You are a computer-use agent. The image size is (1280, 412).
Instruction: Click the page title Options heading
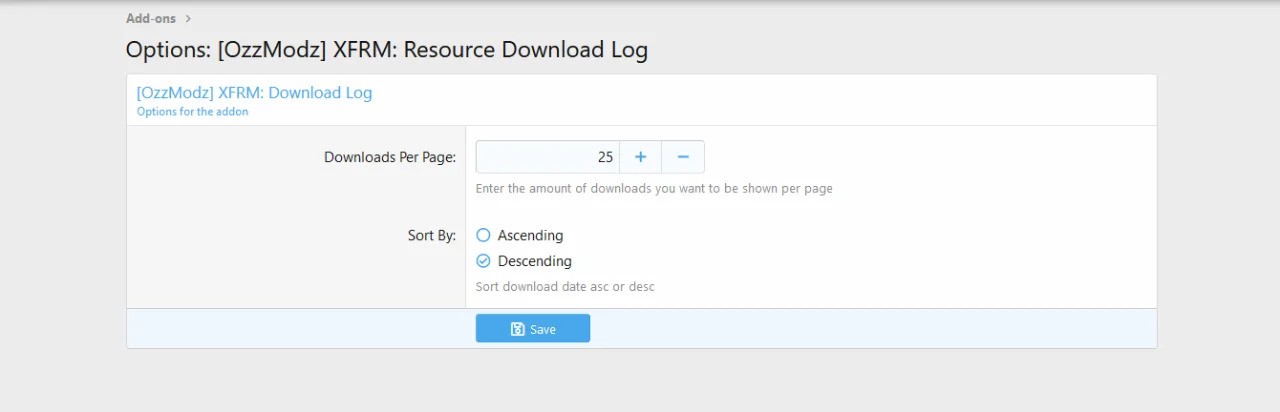click(x=386, y=50)
